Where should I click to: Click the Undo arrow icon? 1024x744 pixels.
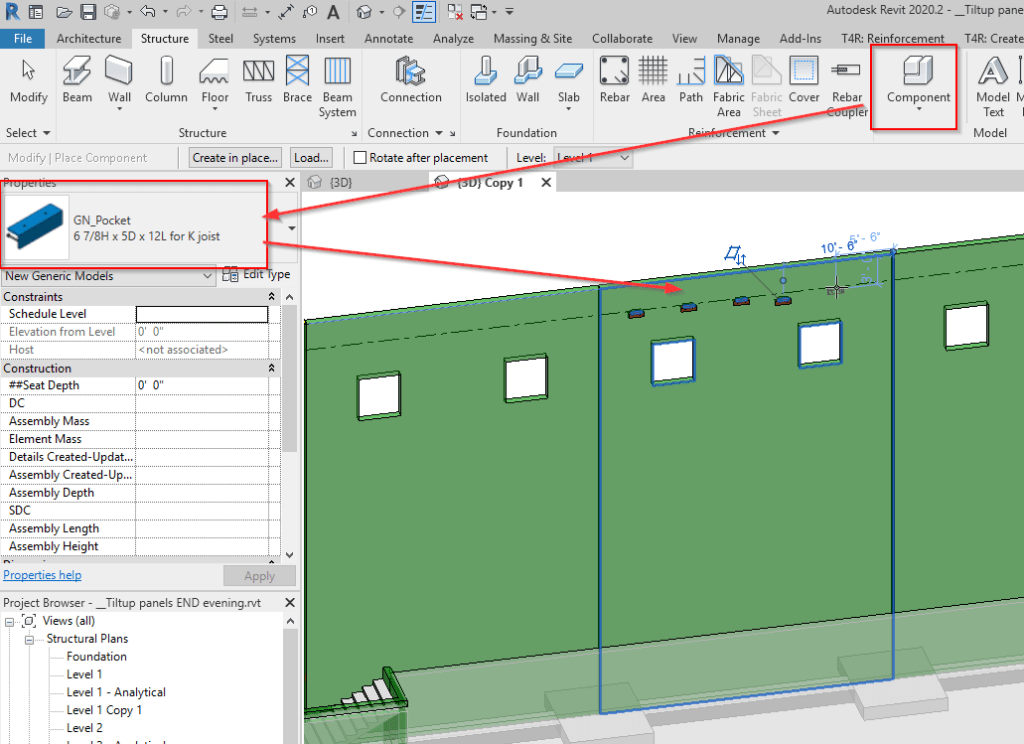pos(148,12)
